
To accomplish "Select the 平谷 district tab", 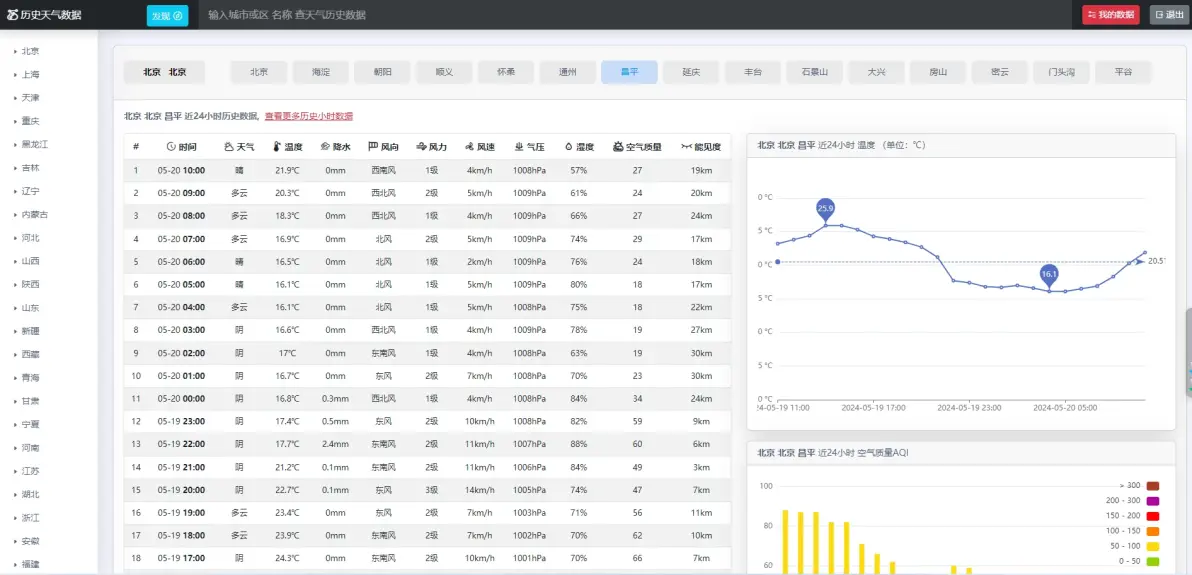I will 1123,72.
